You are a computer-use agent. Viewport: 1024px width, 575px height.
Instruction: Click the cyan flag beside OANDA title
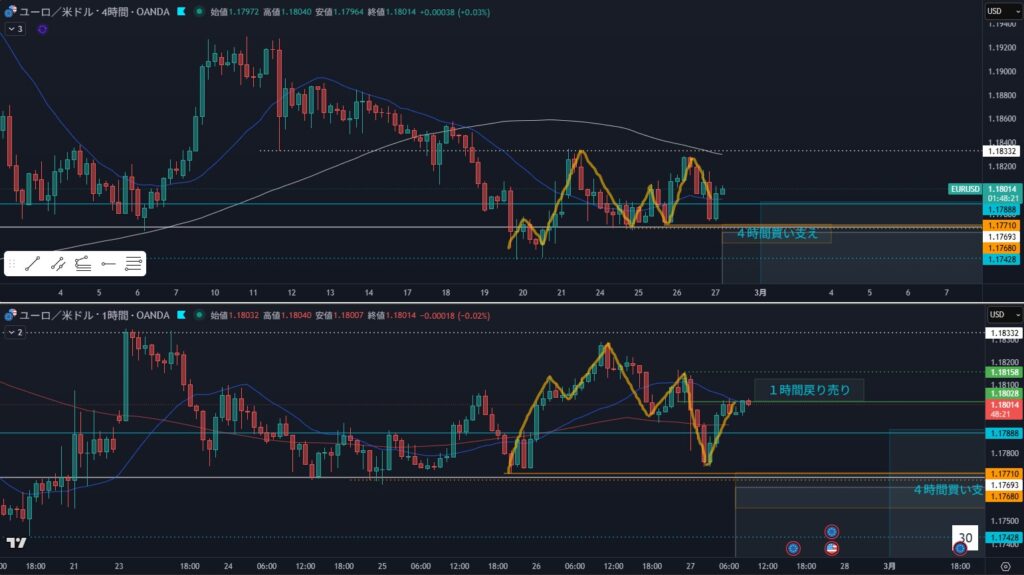[180, 12]
